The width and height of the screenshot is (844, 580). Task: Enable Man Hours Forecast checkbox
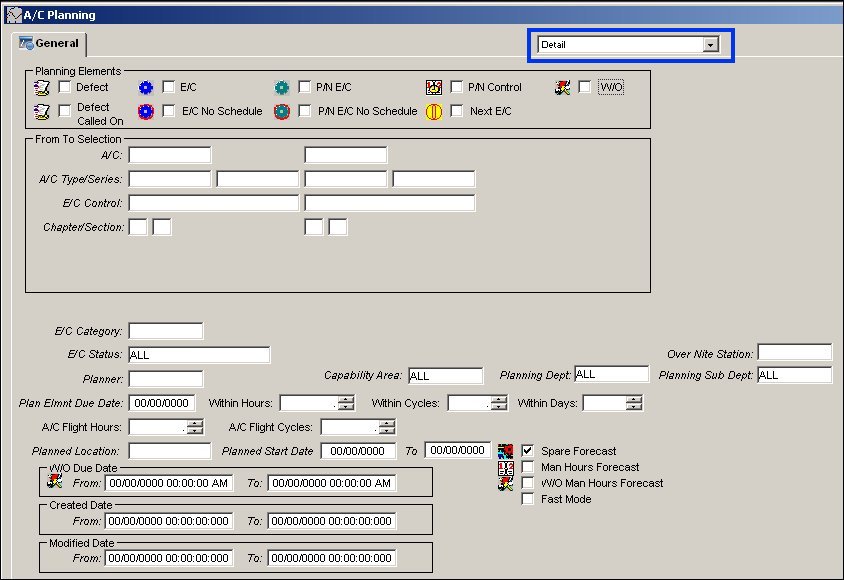click(x=528, y=466)
